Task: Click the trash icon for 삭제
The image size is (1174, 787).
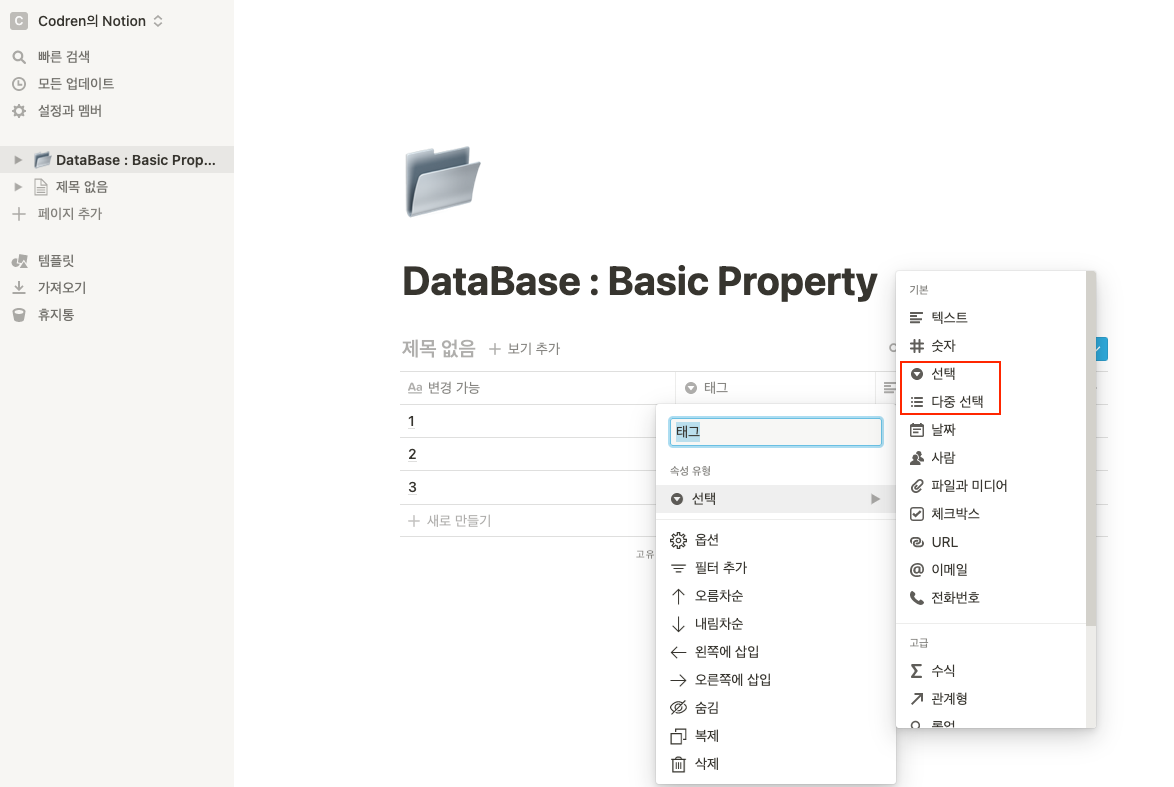Action: pos(678,764)
